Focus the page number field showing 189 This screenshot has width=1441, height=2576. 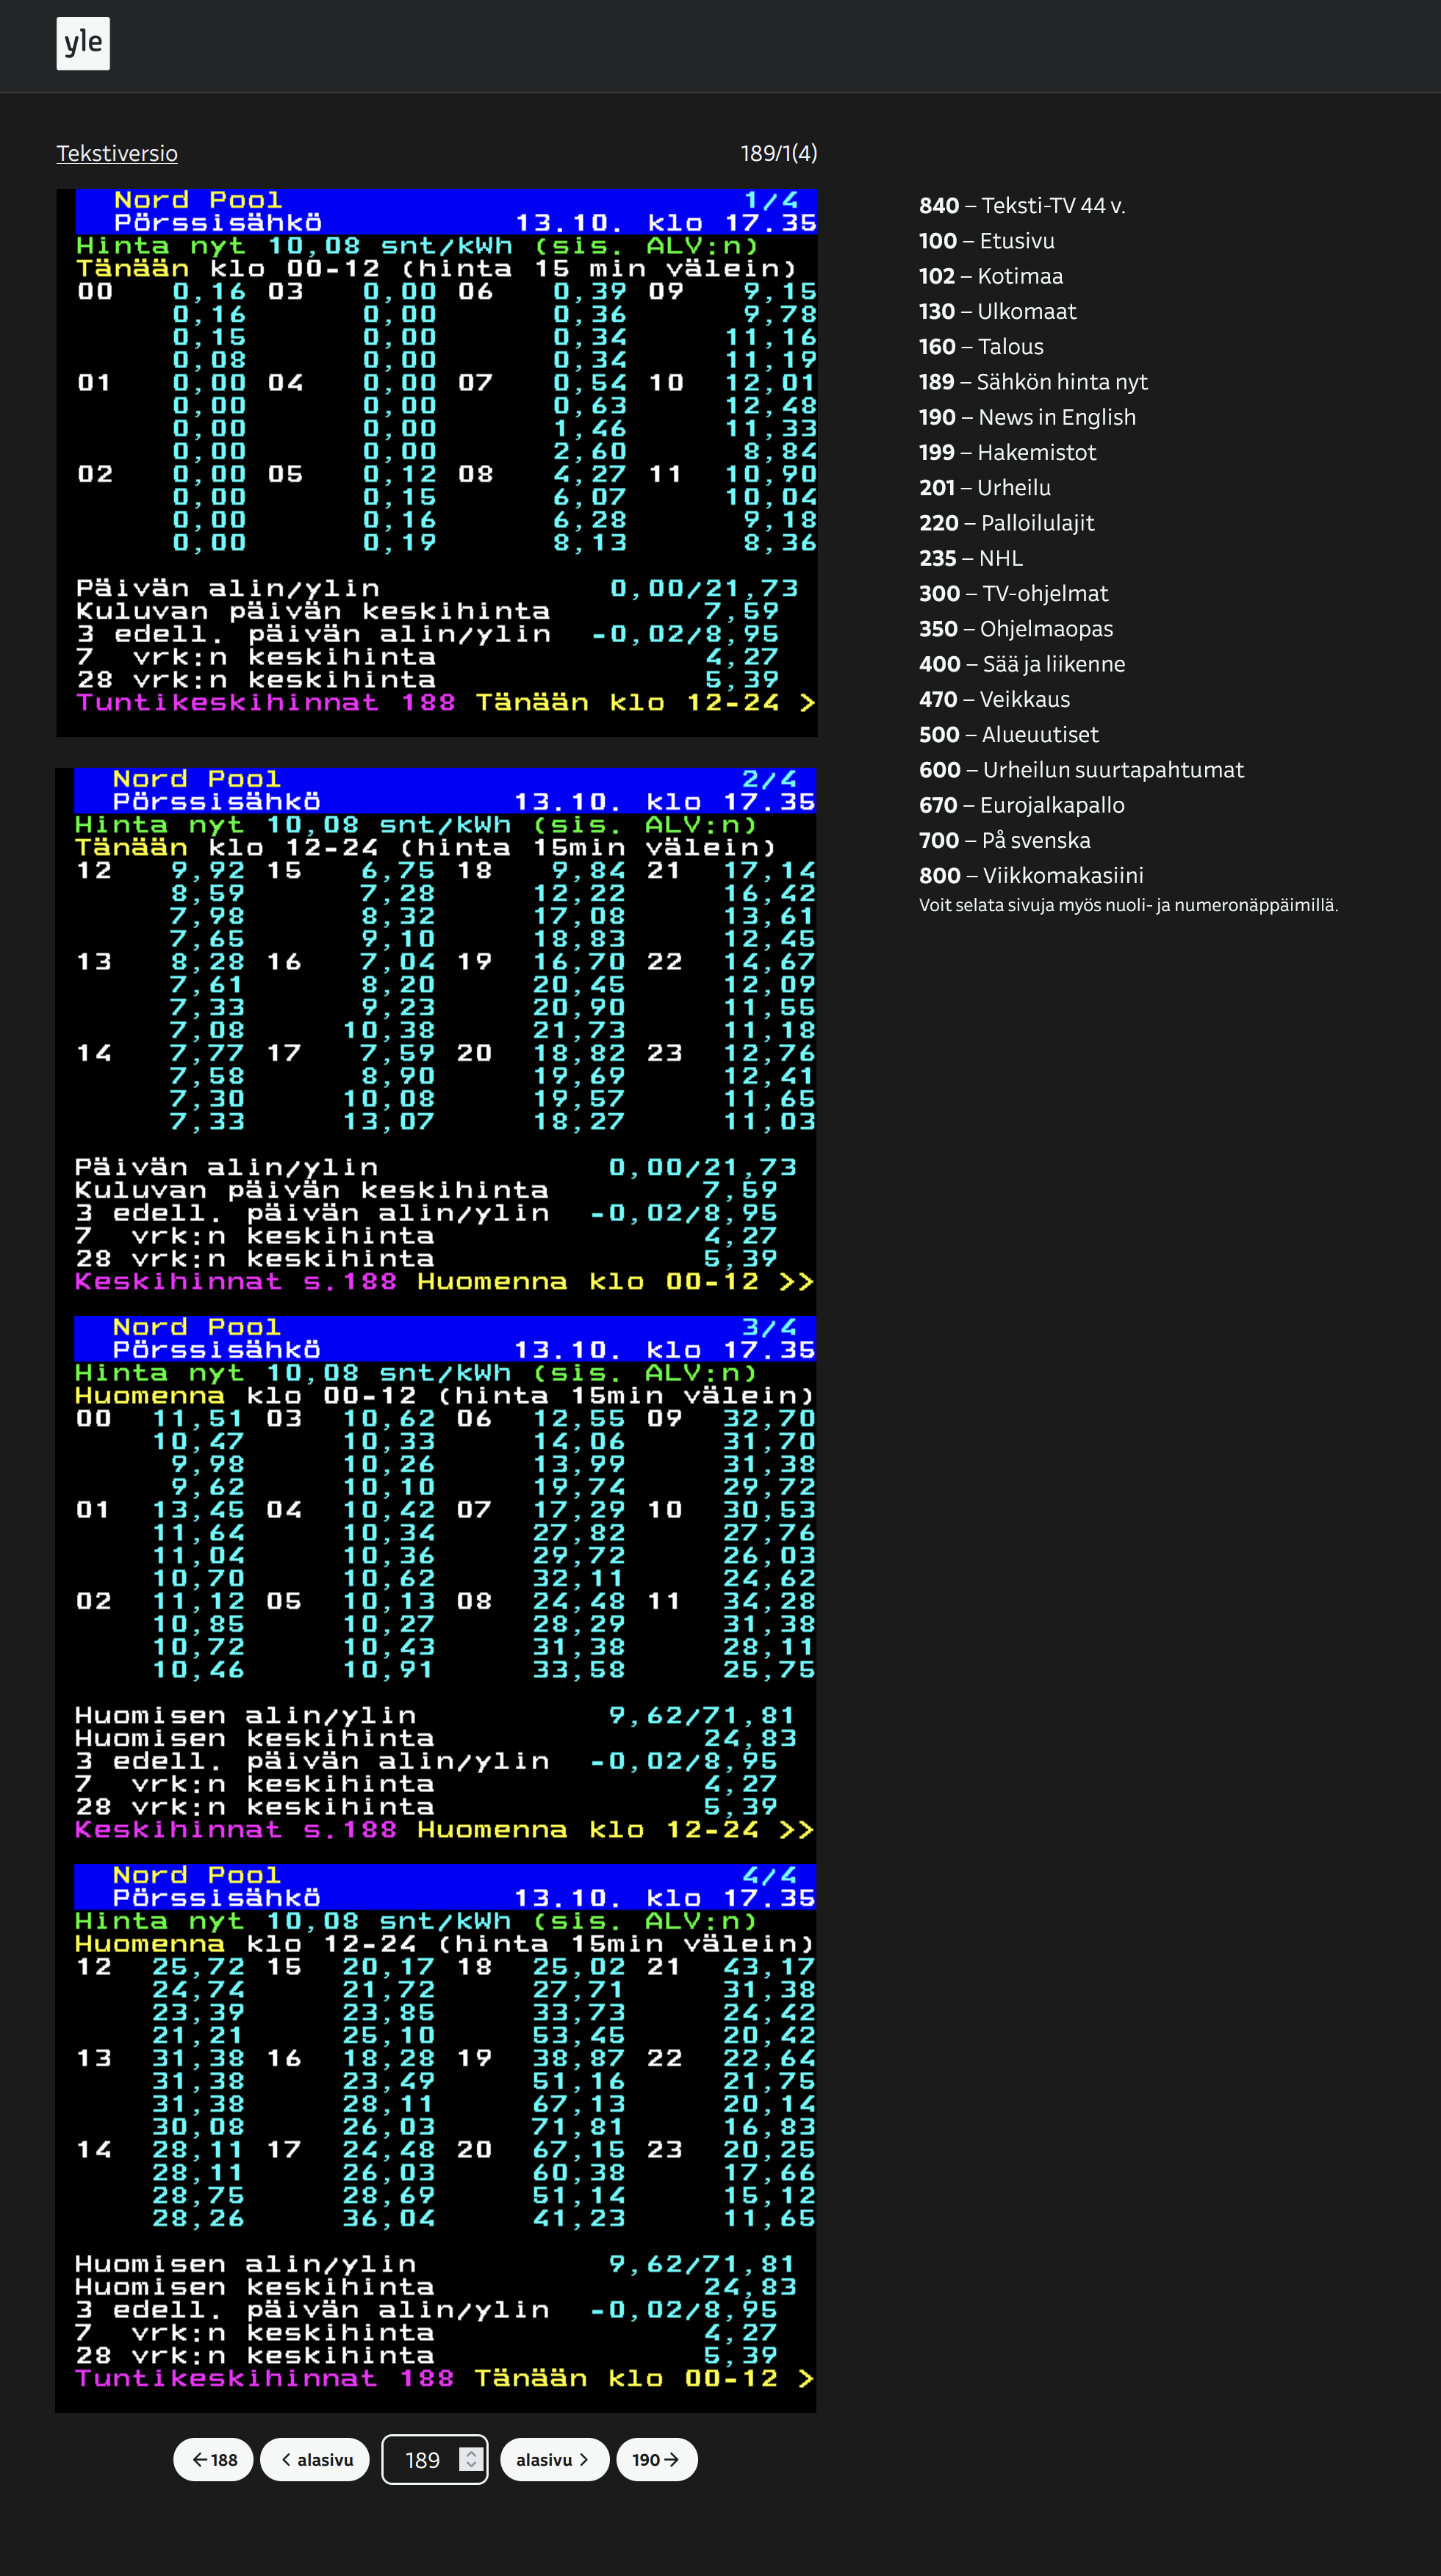point(422,2459)
